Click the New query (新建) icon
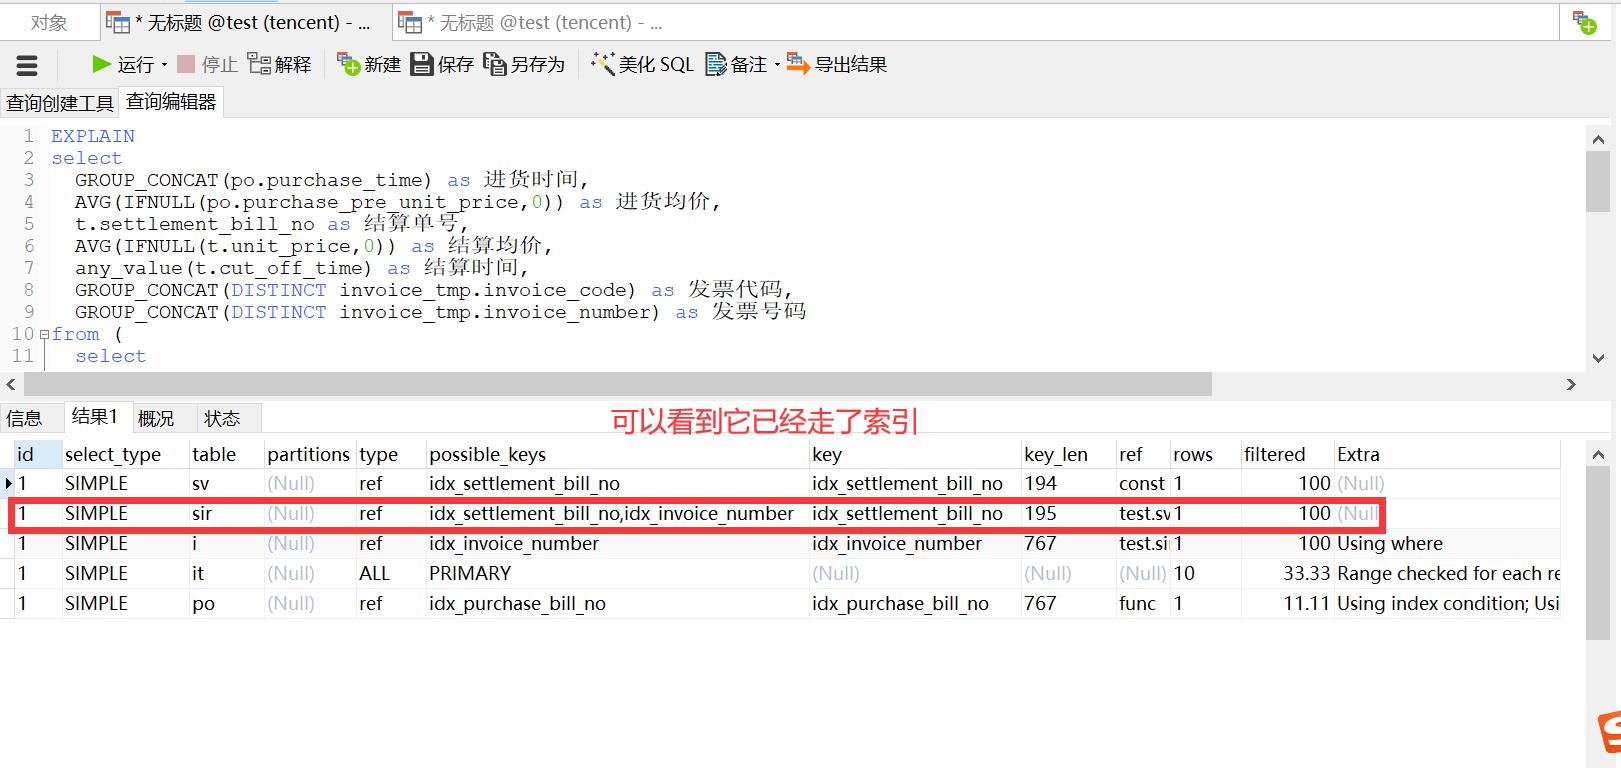 coord(348,64)
